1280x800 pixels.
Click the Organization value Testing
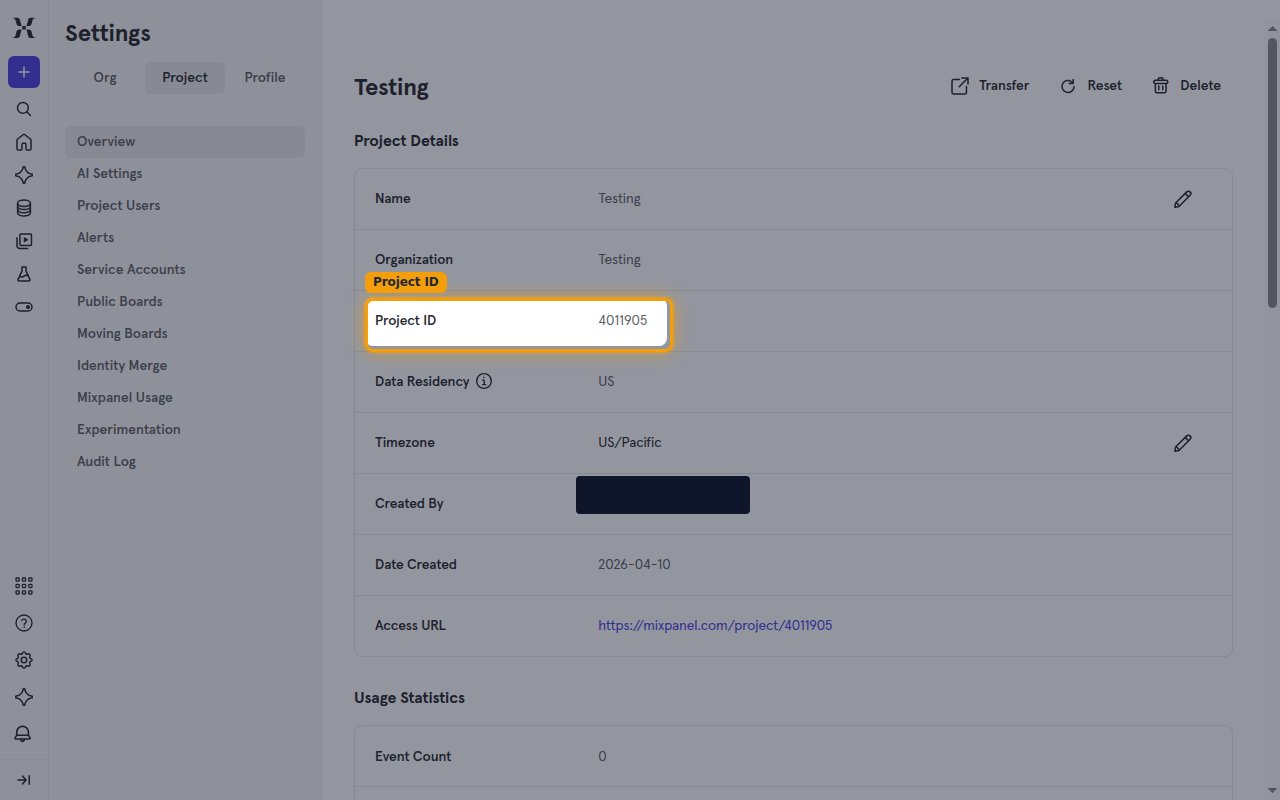(619, 259)
